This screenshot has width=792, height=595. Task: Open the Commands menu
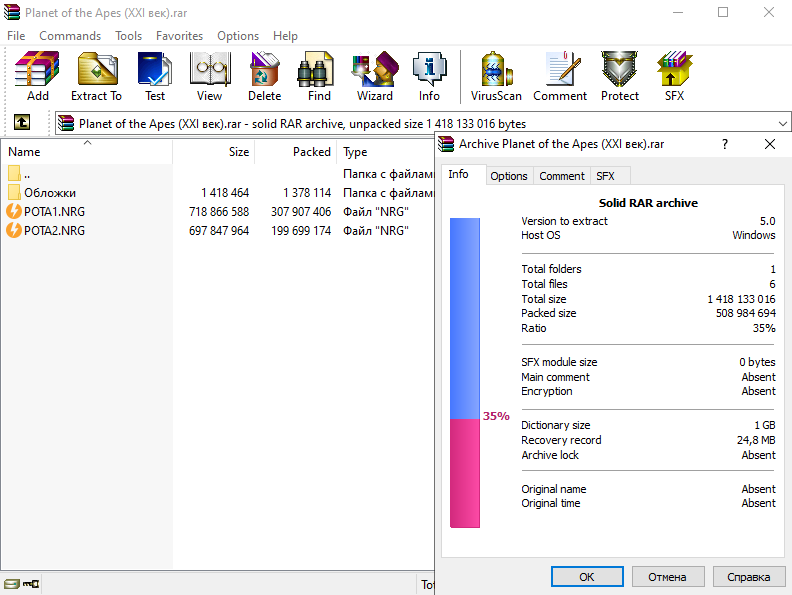click(70, 35)
